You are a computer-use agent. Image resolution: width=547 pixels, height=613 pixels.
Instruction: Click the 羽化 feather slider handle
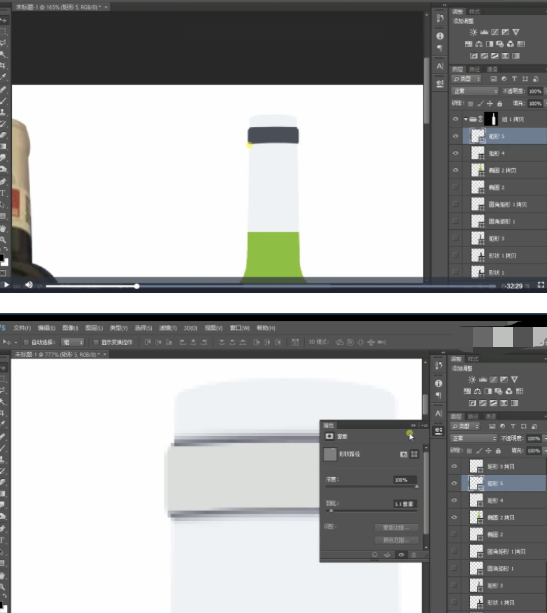[331, 511]
